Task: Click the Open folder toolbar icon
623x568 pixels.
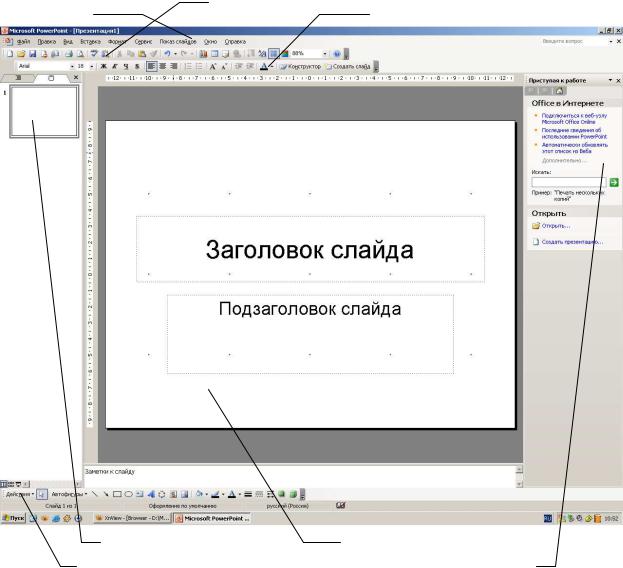Action: click(x=21, y=54)
